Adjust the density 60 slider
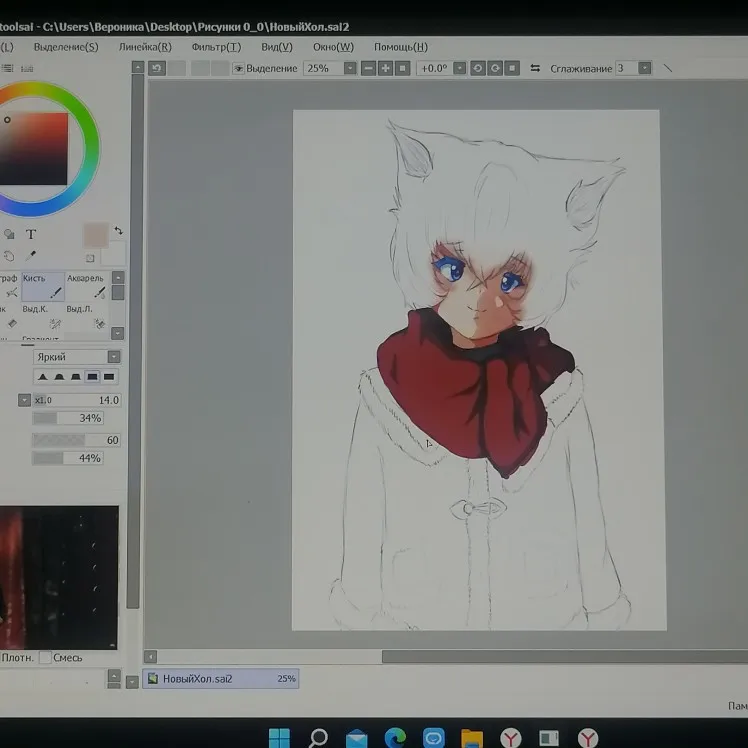This screenshot has width=748, height=748. point(76,440)
